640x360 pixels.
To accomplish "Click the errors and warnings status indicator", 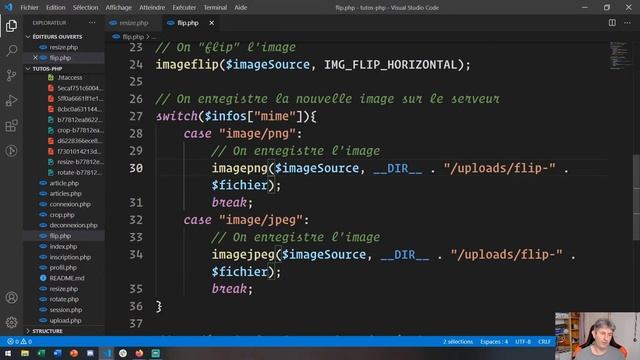I will point(19,341).
